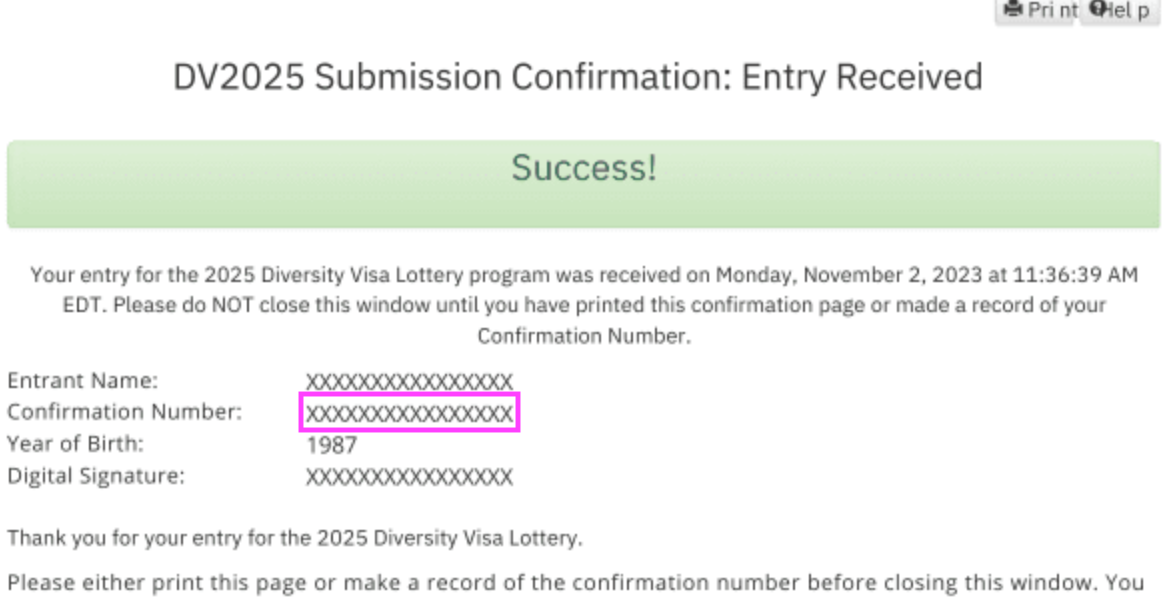Click the Entrant Name value field
Image resolution: width=1170 pixels, height=600 pixels.
coord(409,382)
